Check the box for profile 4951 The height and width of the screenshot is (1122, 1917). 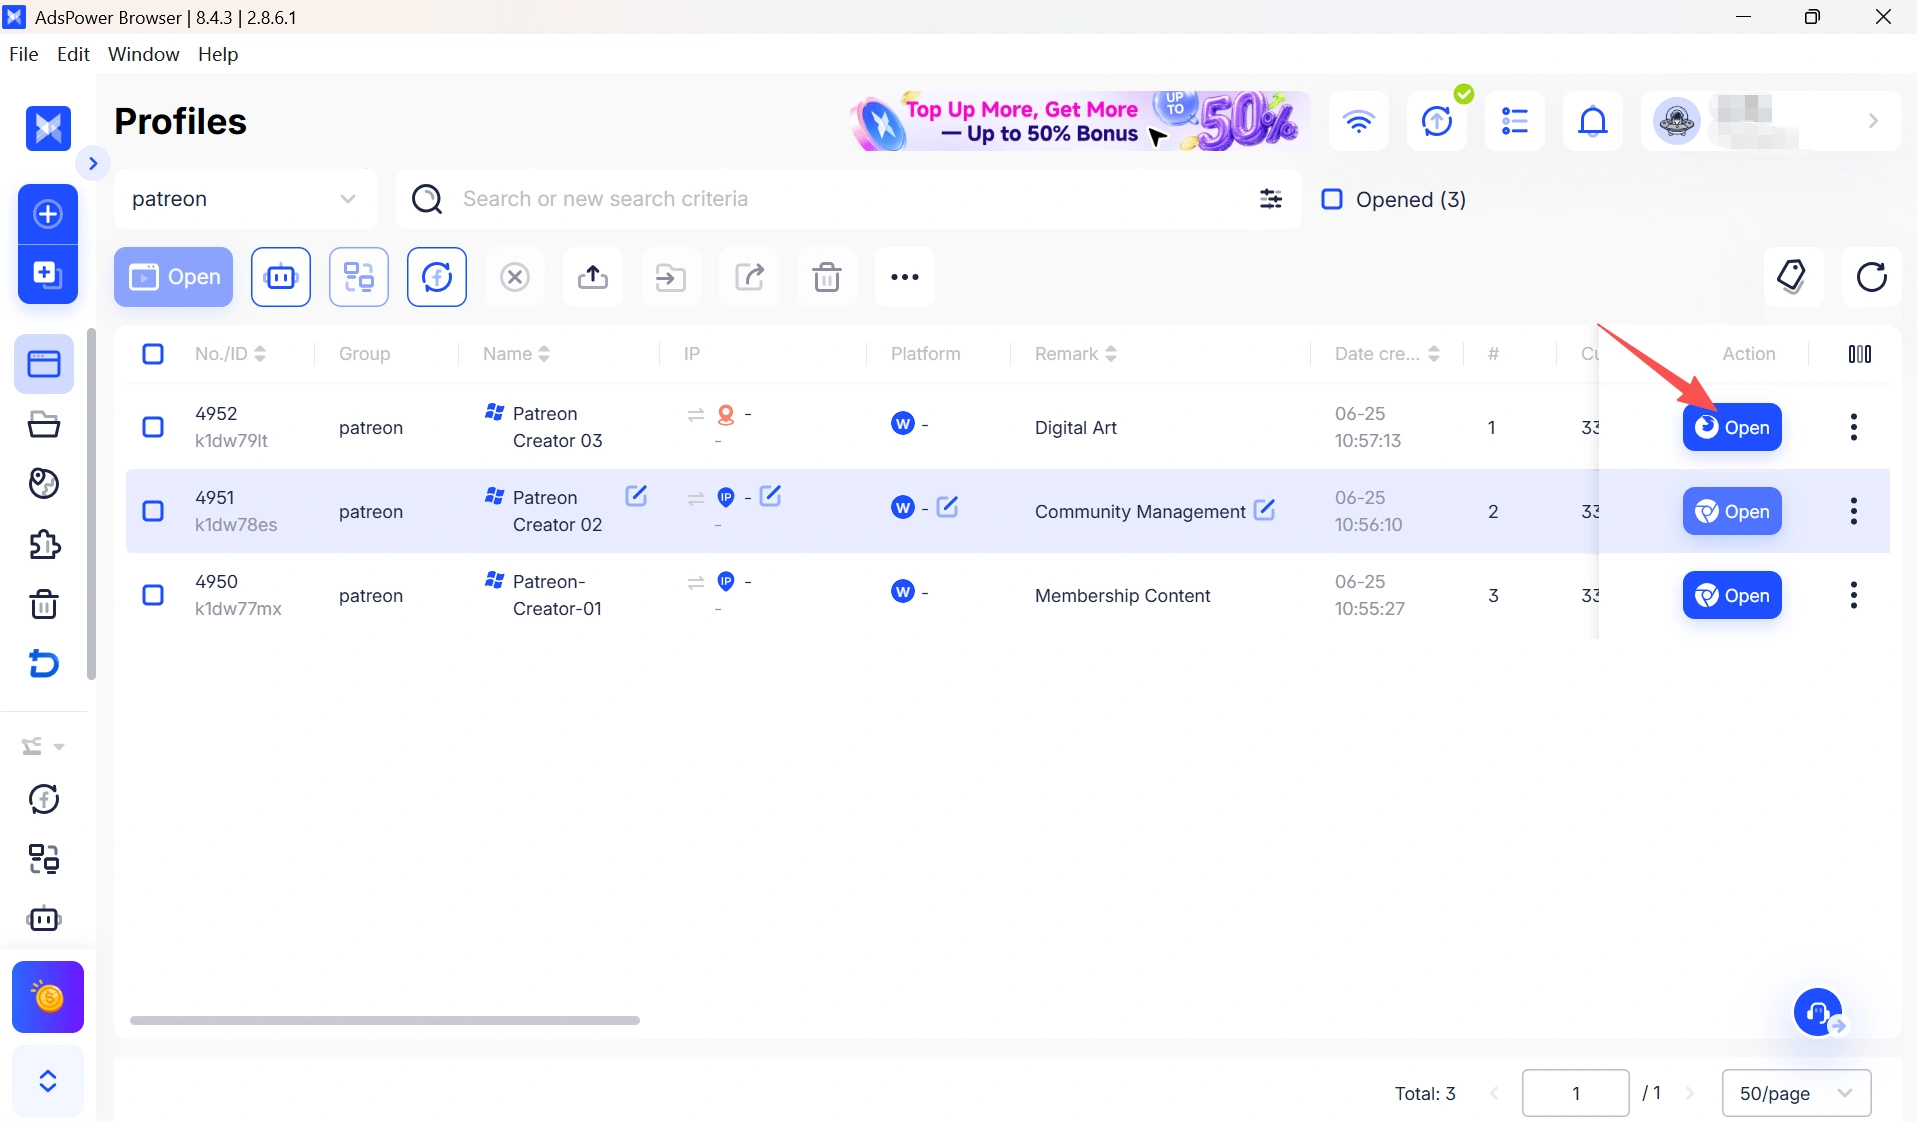click(x=153, y=511)
